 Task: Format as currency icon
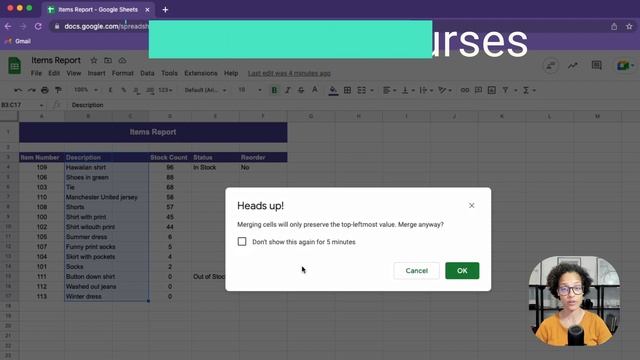(110, 90)
